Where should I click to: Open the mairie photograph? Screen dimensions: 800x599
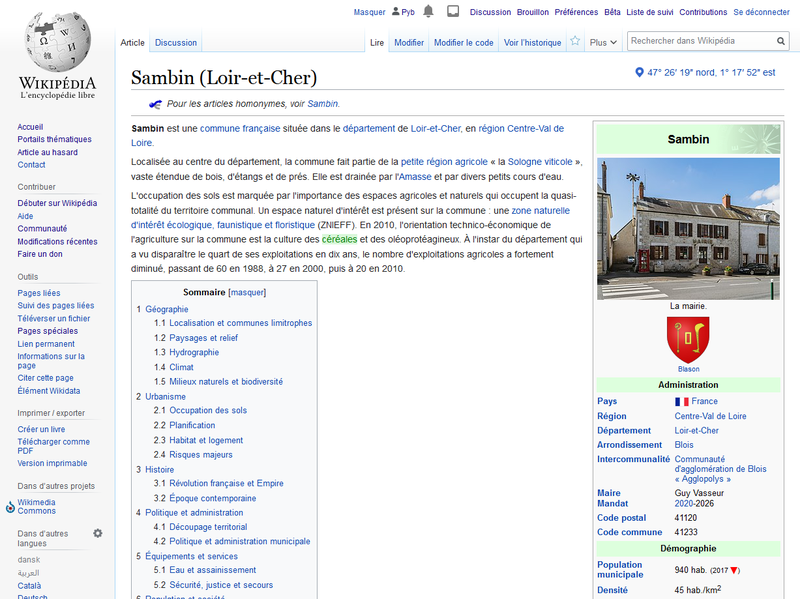click(688, 229)
